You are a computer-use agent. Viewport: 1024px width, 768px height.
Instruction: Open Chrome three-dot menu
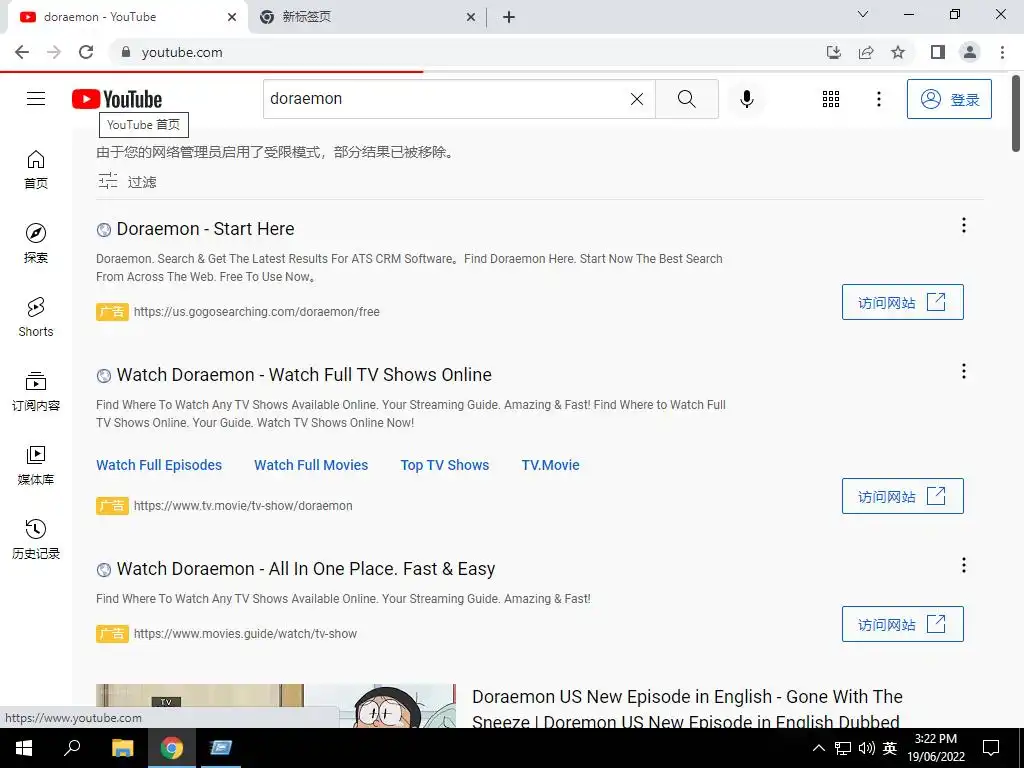click(1002, 52)
